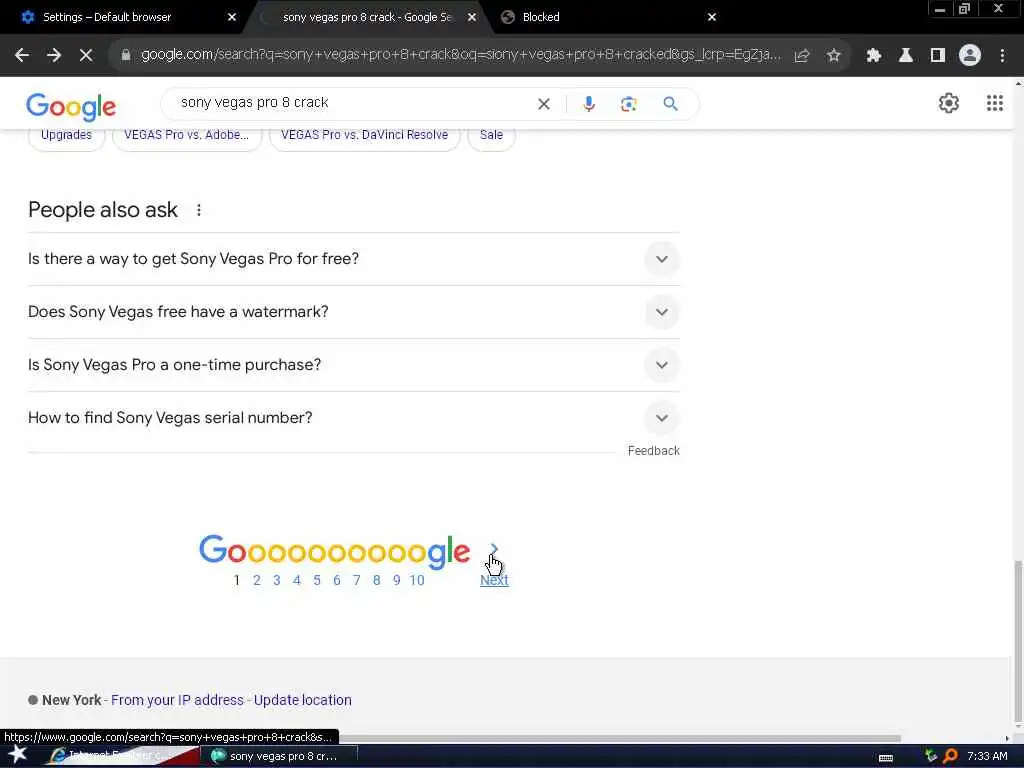1024x768 pixels.
Task: Click the browser address bar URL
Action: (460, 55)
